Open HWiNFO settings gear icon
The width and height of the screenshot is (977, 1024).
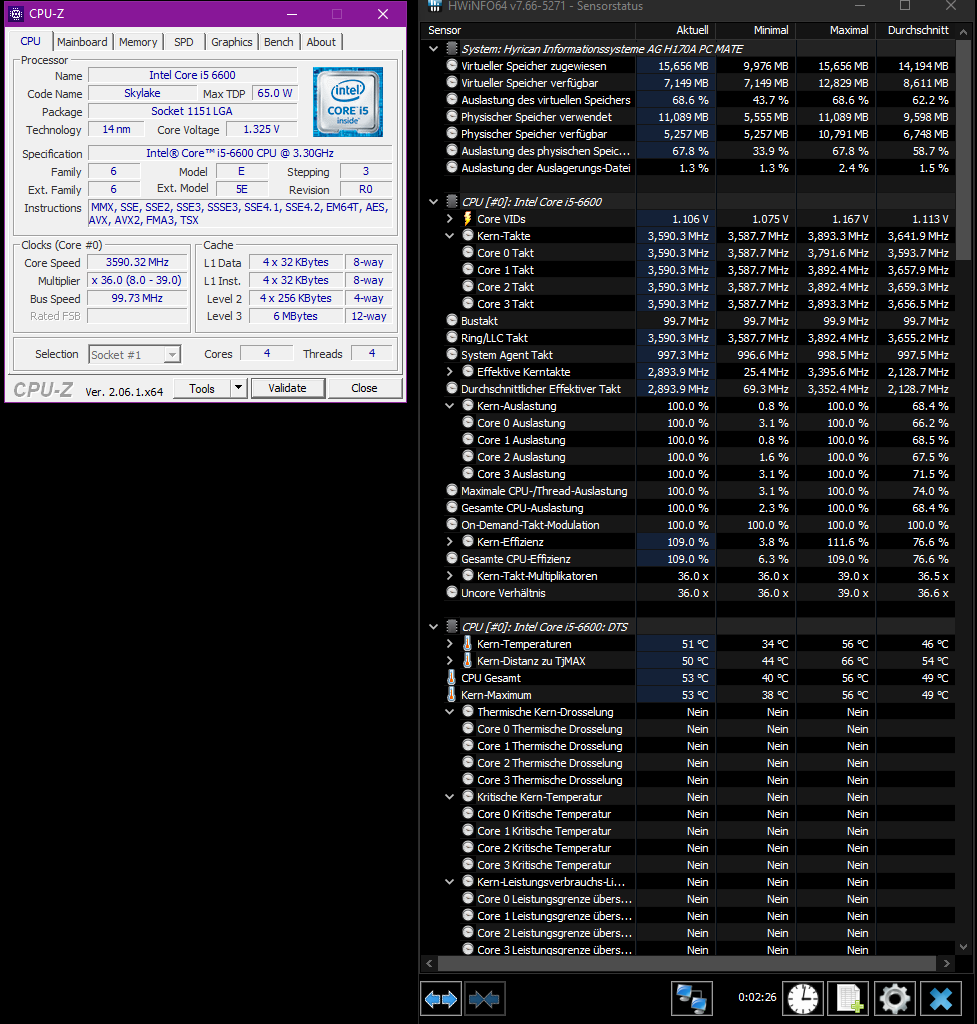894,999
